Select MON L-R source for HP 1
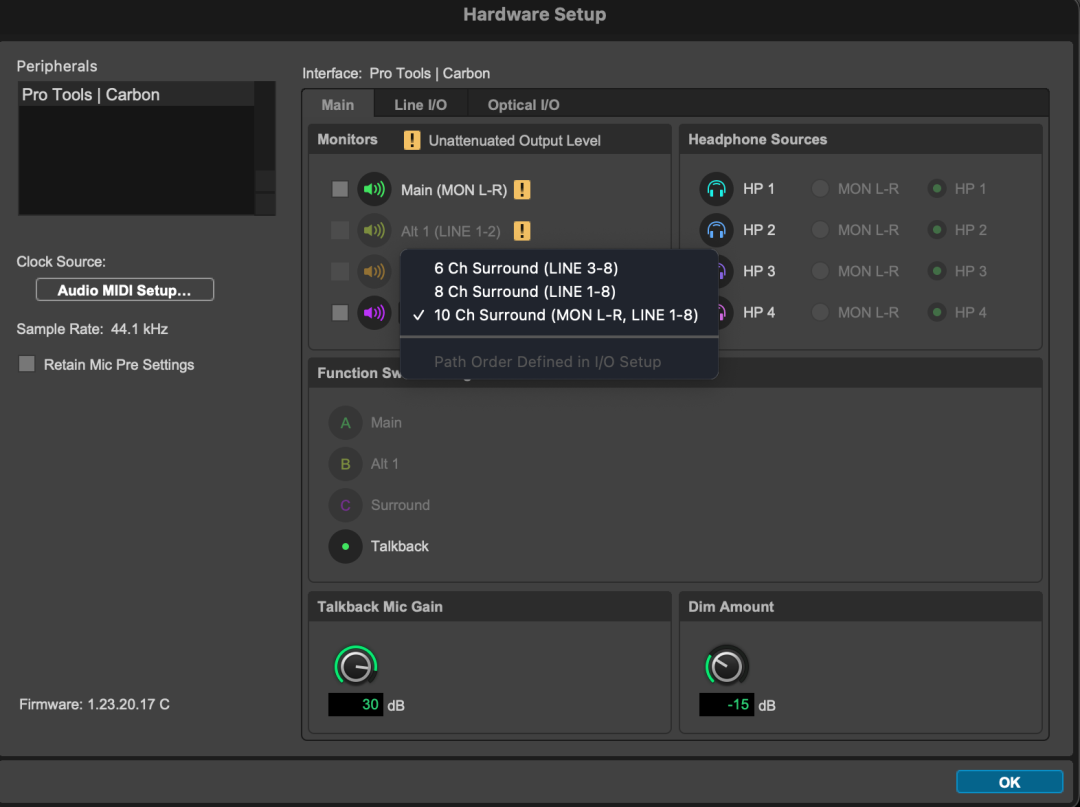This screenshot has width=1080, height=807. (820, 189)
